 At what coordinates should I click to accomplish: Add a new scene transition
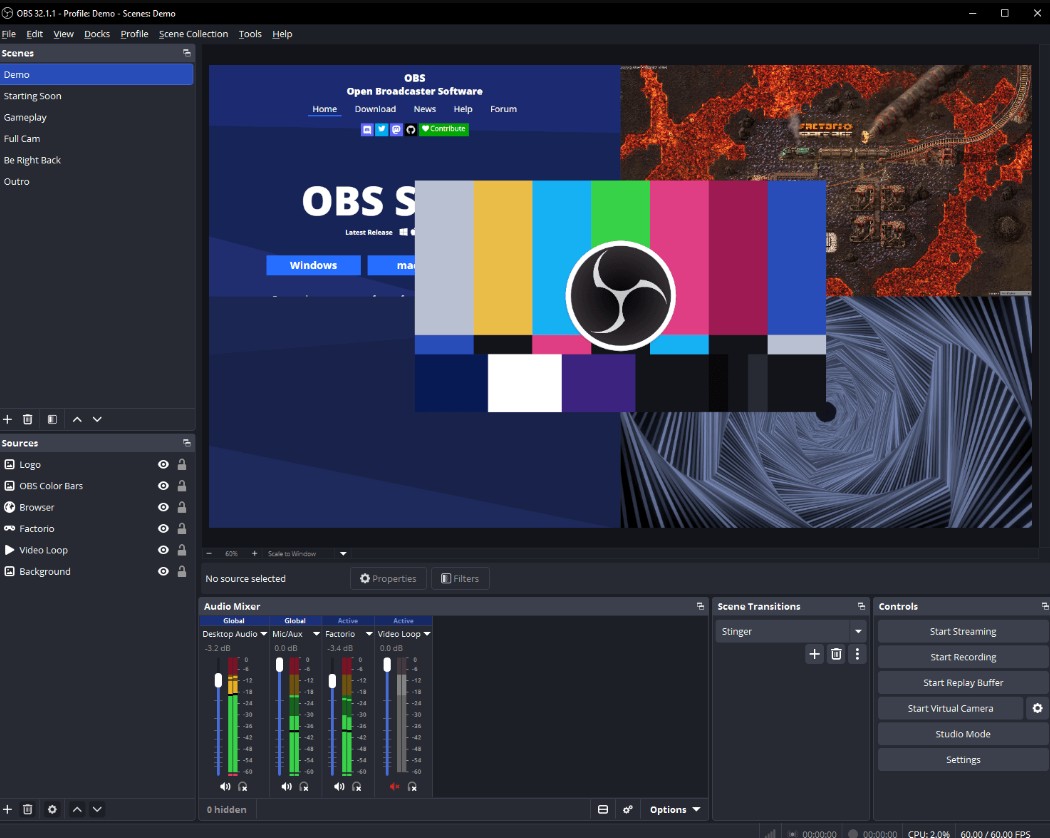point(814,654)
